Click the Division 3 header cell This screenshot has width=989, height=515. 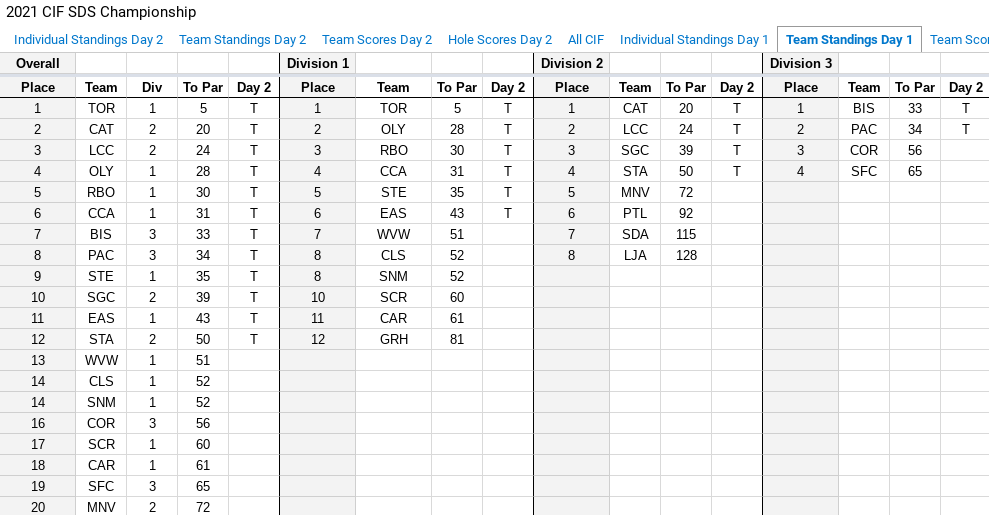(801, 63)
